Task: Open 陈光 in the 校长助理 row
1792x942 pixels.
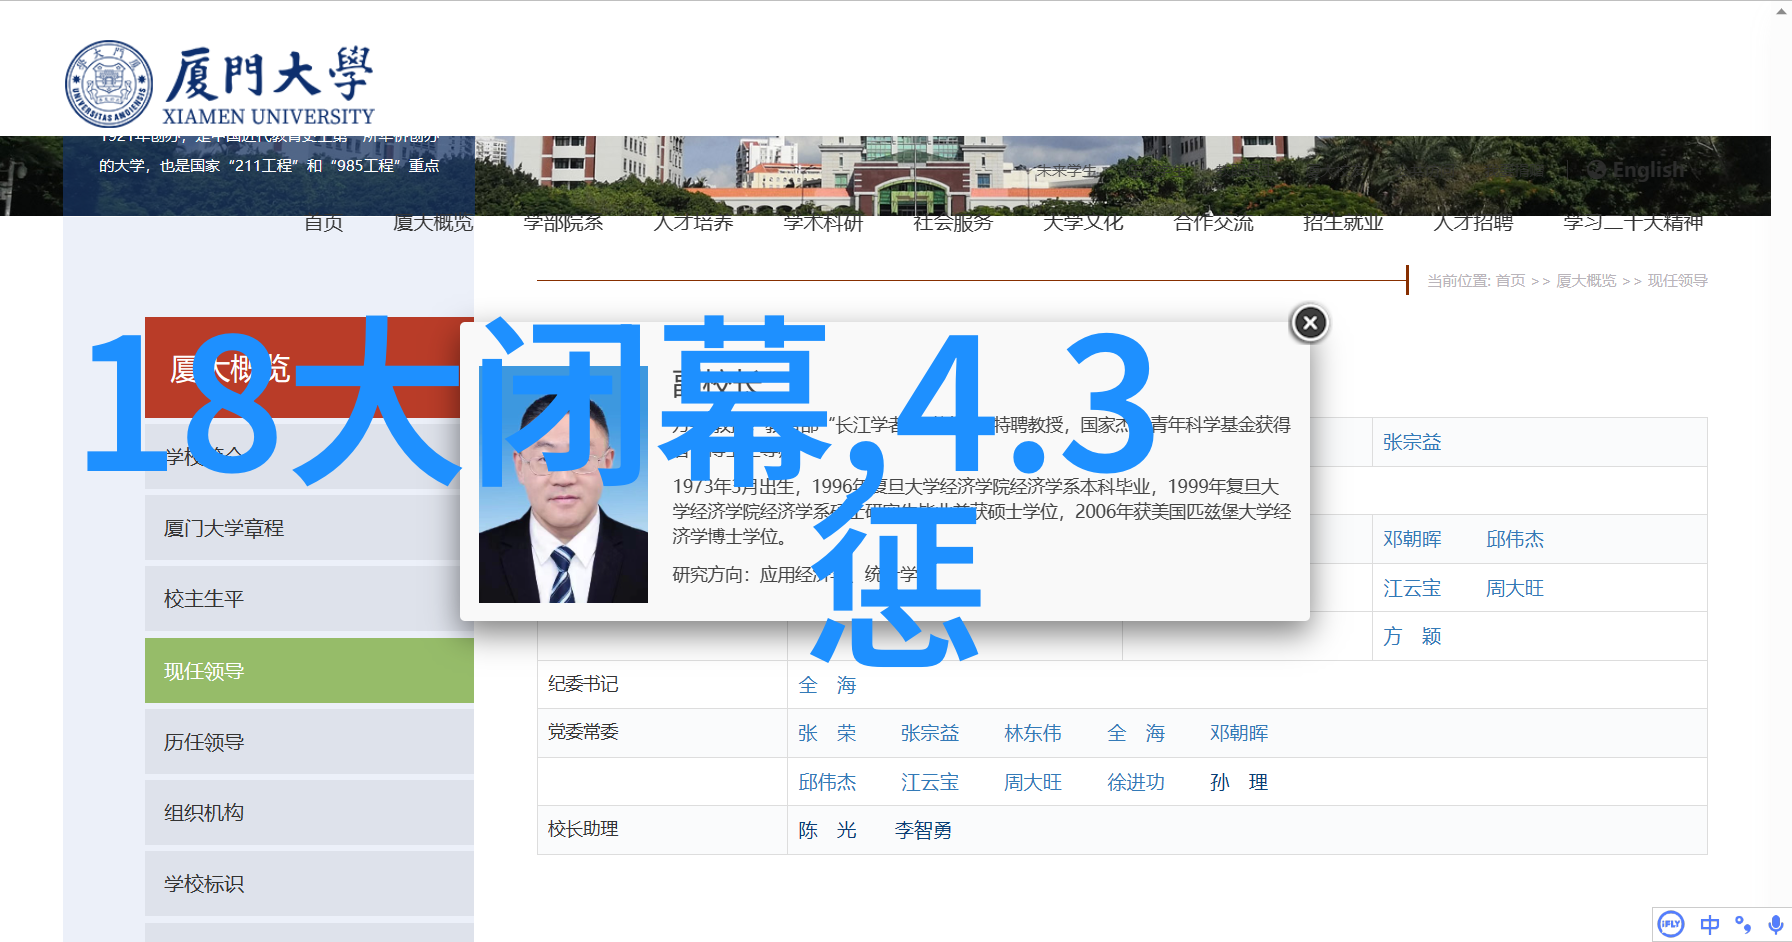Action: [827, 830]
